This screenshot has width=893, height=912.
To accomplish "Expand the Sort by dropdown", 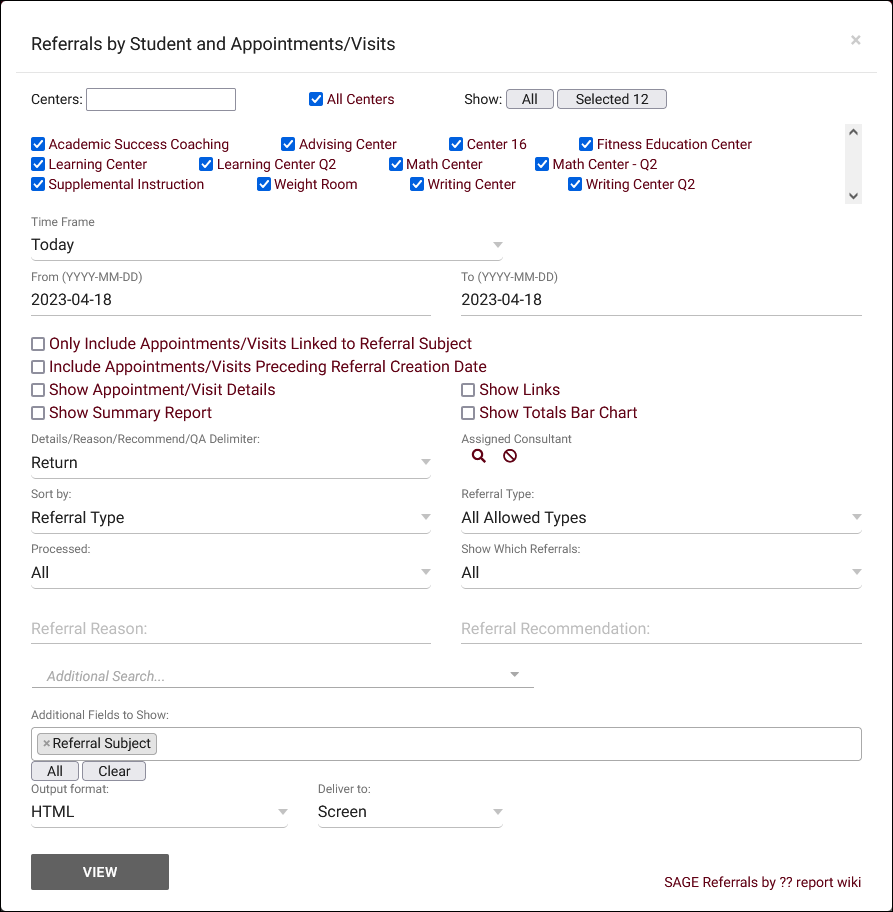I will click(x=231, y=518).
